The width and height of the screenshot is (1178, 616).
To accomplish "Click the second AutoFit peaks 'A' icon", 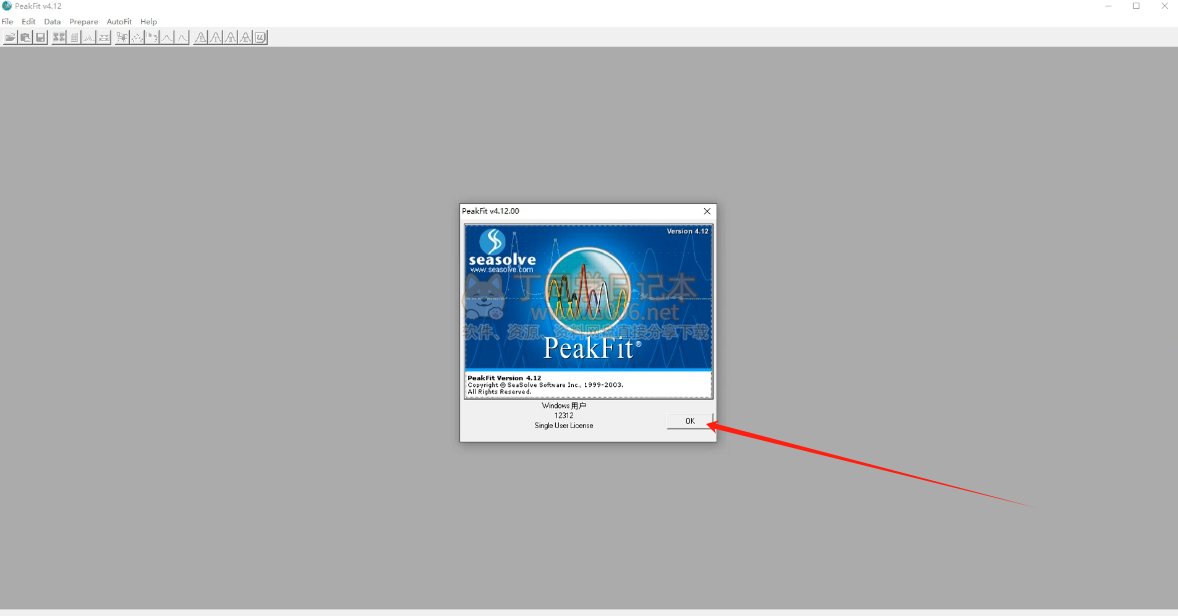I will click(216, 38).
